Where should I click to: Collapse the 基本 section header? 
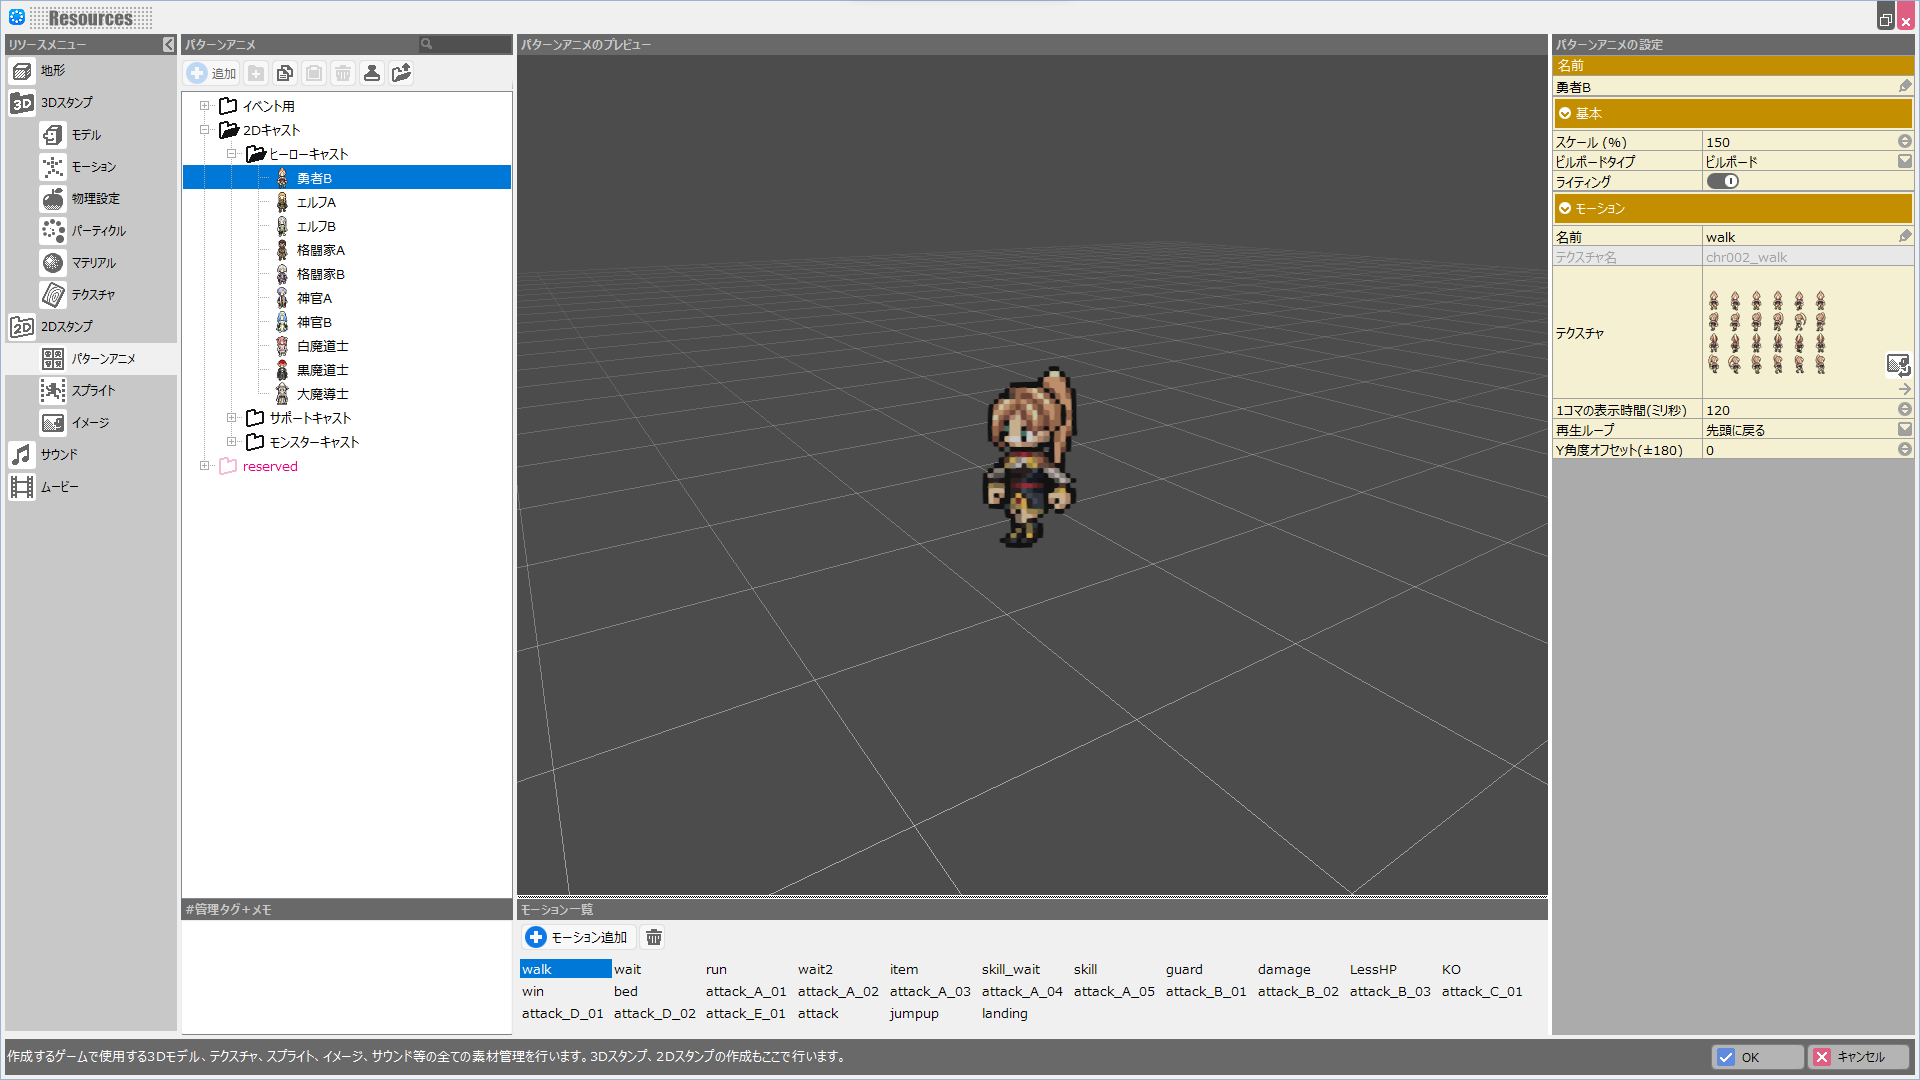point(1732,113)
